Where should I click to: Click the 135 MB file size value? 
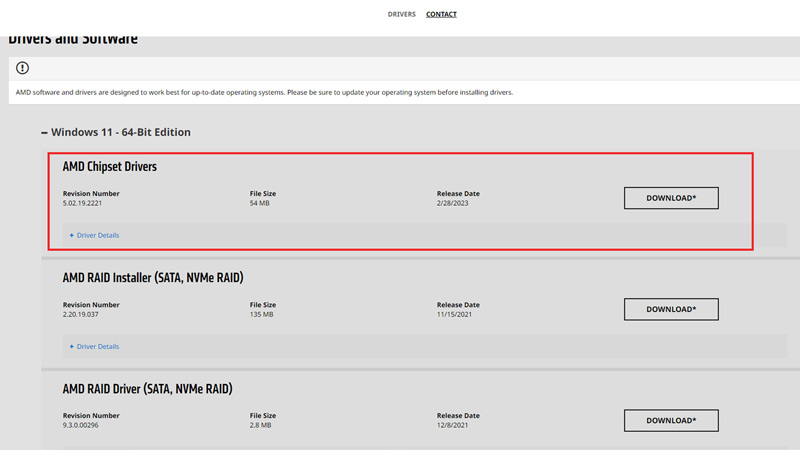(x=262, y=314)
